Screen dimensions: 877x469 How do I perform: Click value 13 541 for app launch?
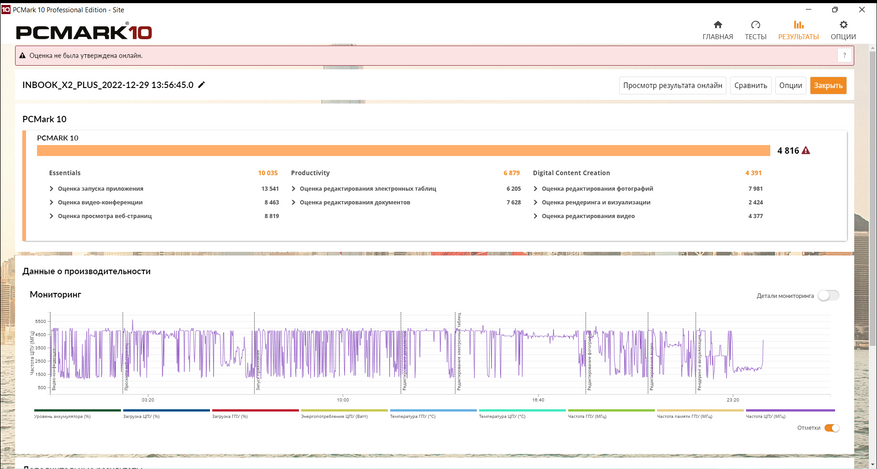pyautogui.click(x=270, y=189)
